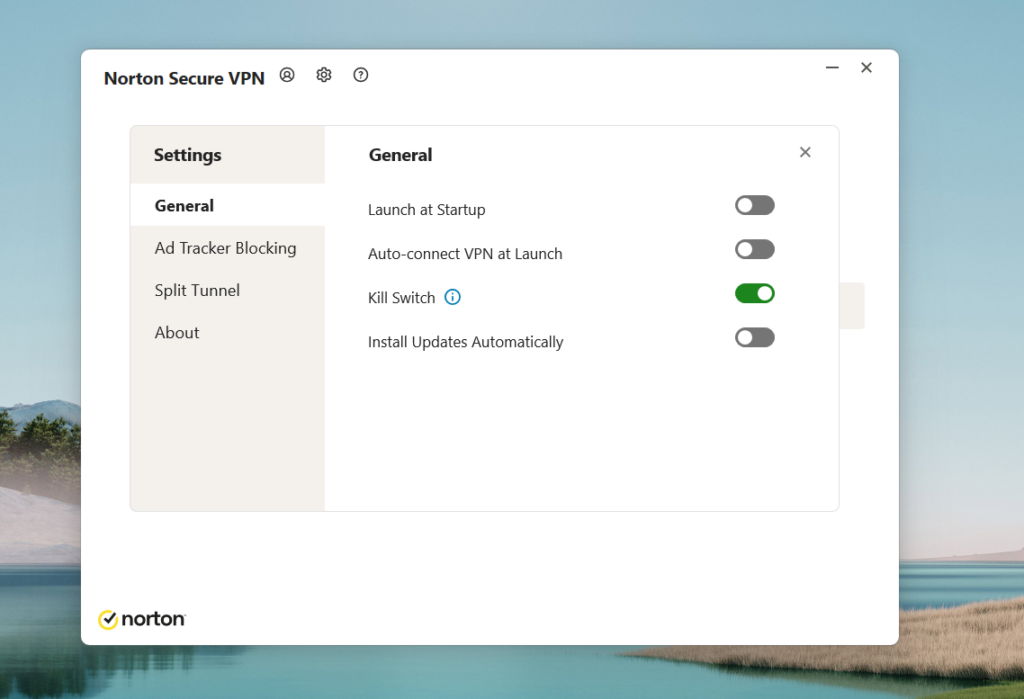Open Ad Tracker Blocking settings
The height and width of the screenshot is (699, 1024).
click(x=225, y=248)
